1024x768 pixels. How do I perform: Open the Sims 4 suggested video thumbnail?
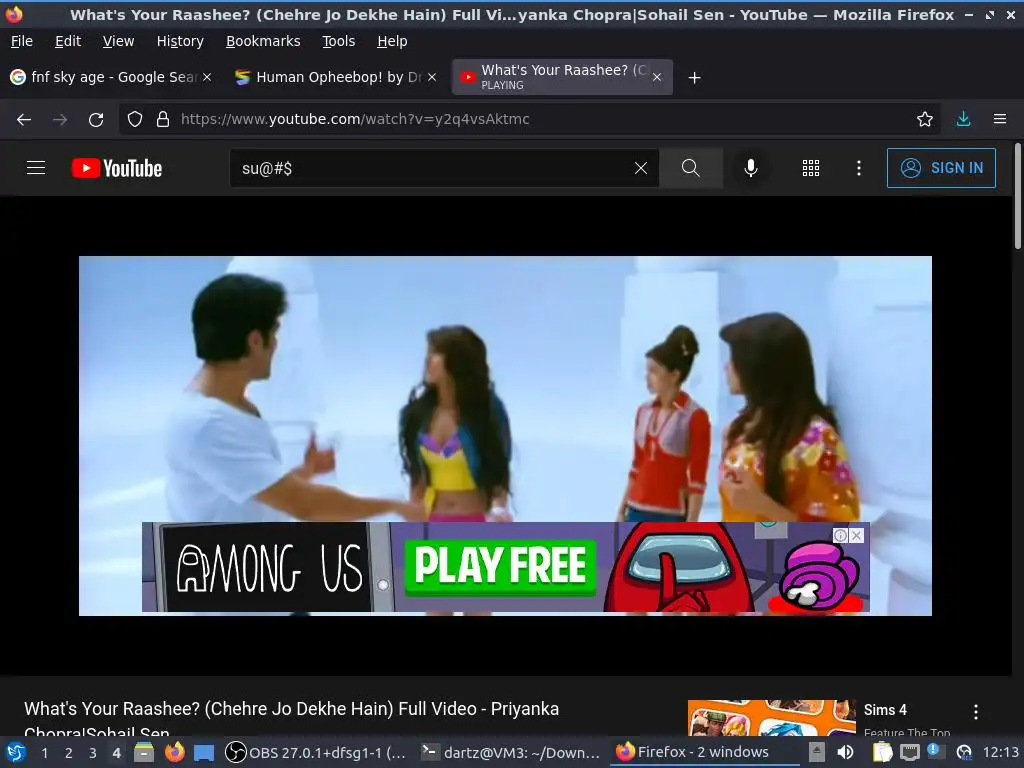tap(771, 717)
